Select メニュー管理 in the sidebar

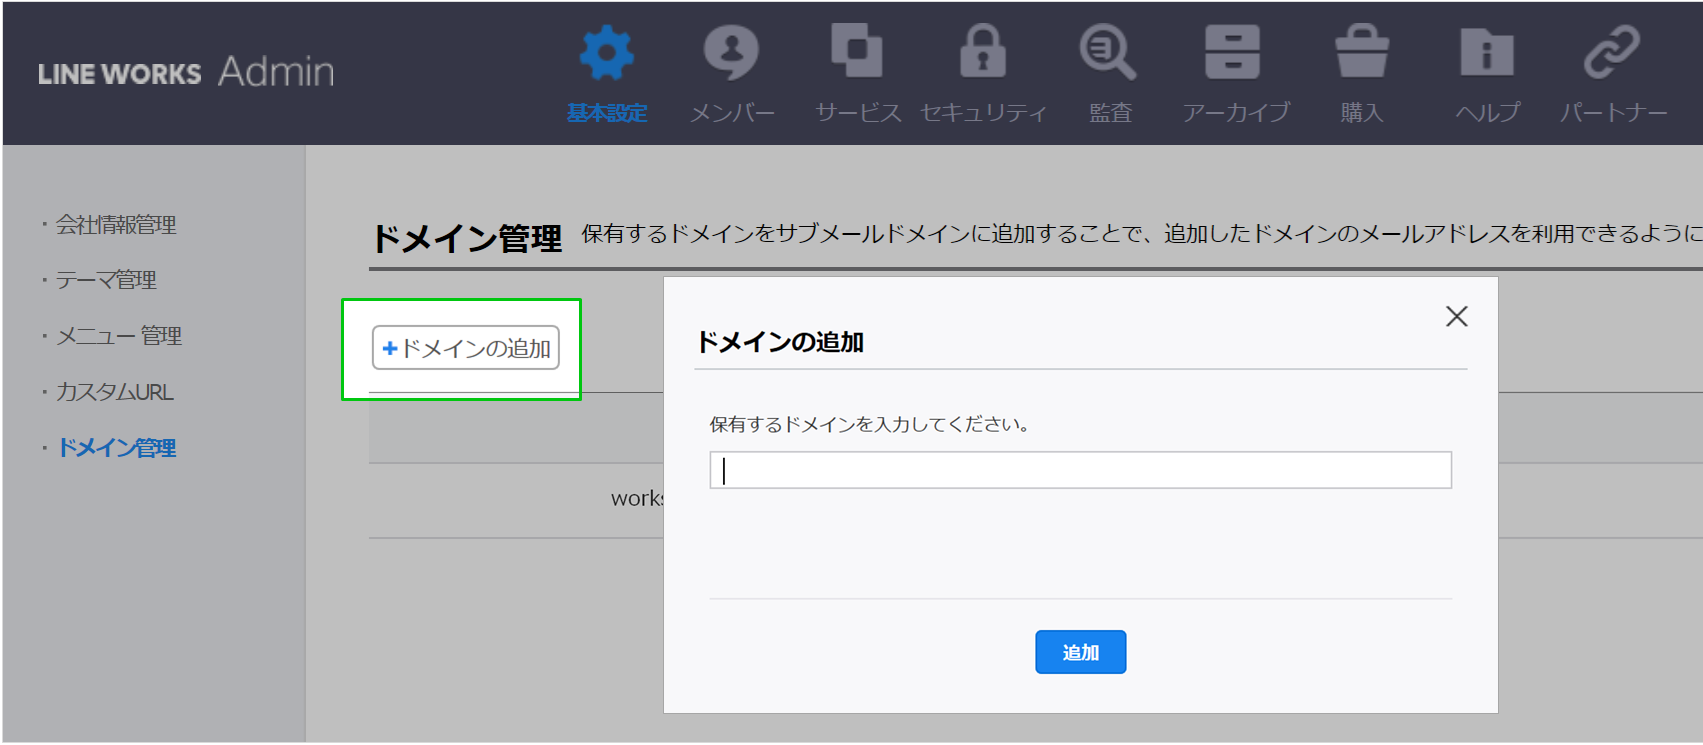(118, 336)
